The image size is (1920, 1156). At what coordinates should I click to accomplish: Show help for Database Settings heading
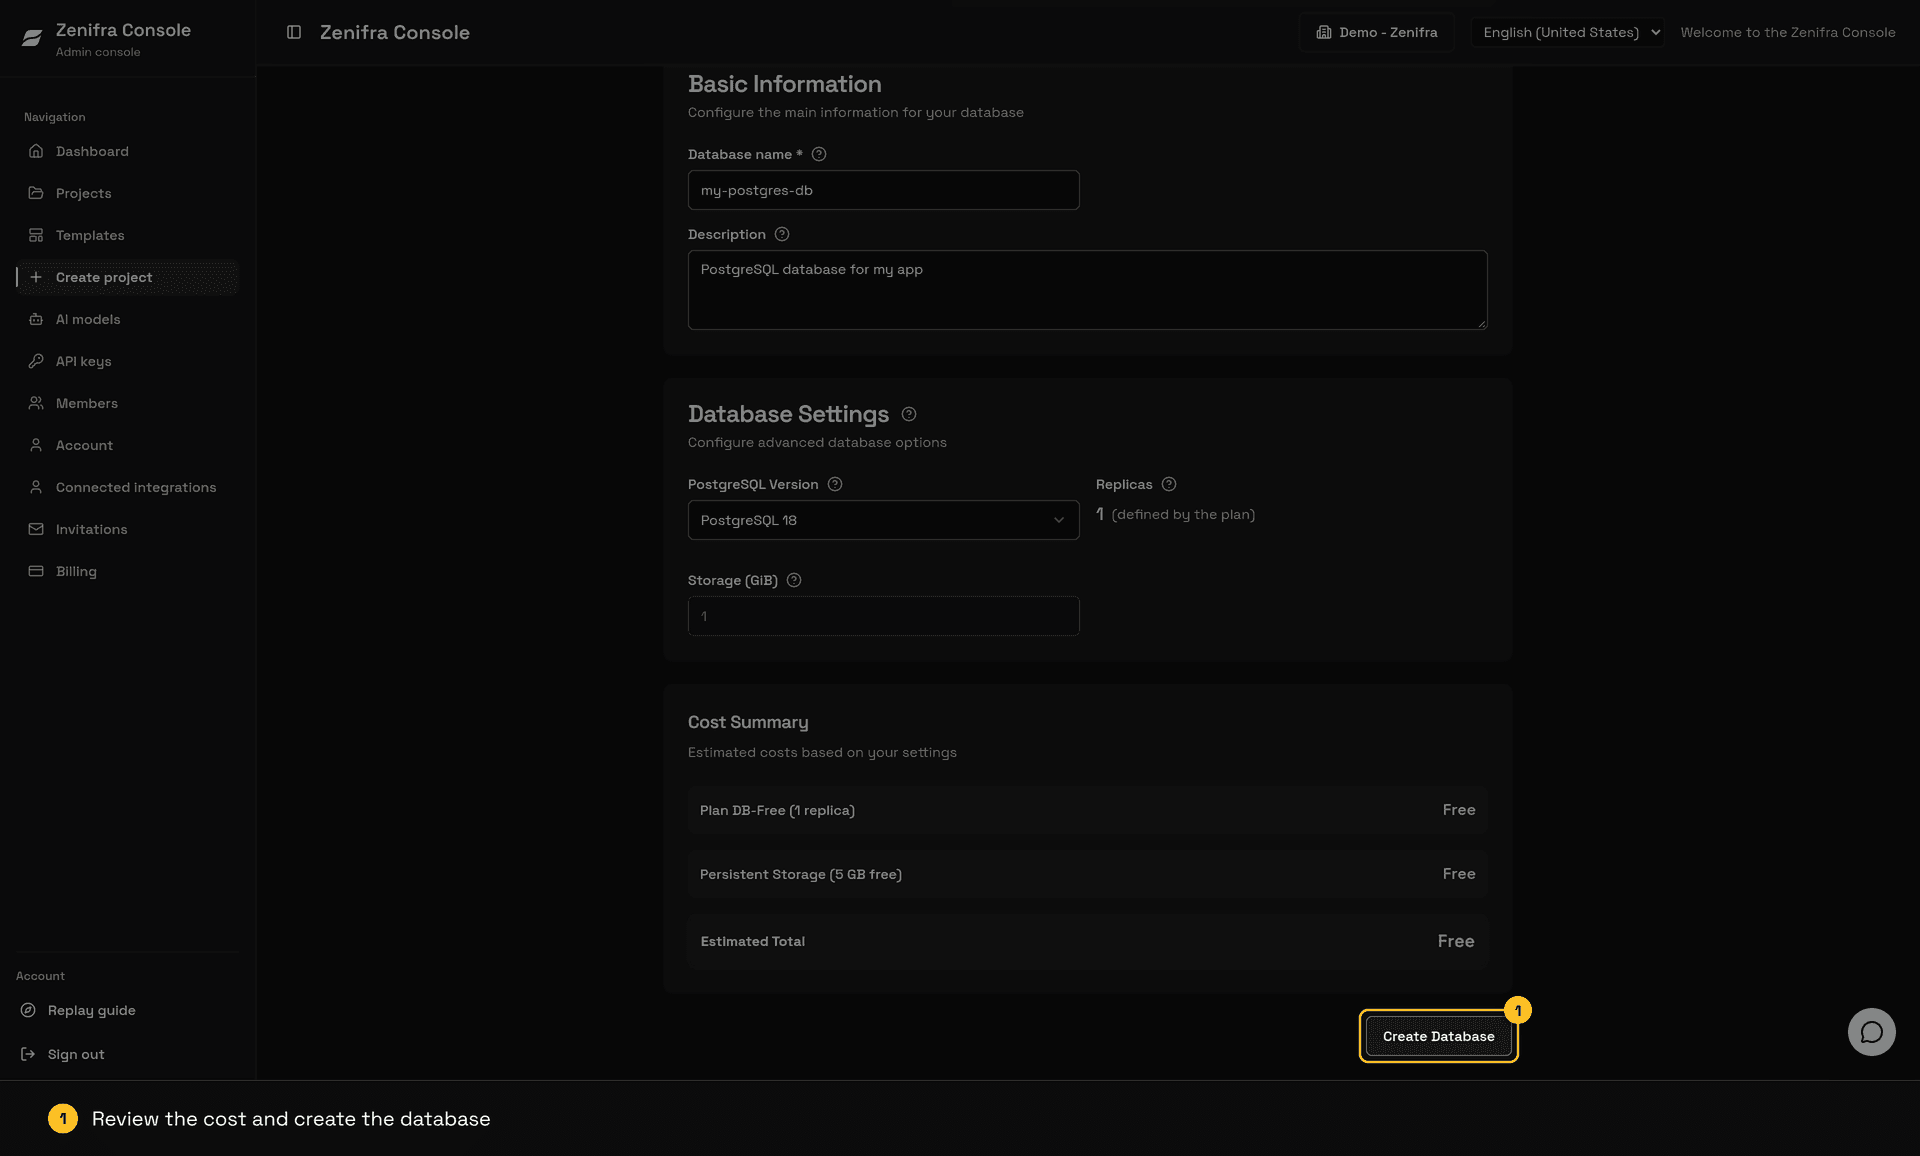click(x=909, y=414)
